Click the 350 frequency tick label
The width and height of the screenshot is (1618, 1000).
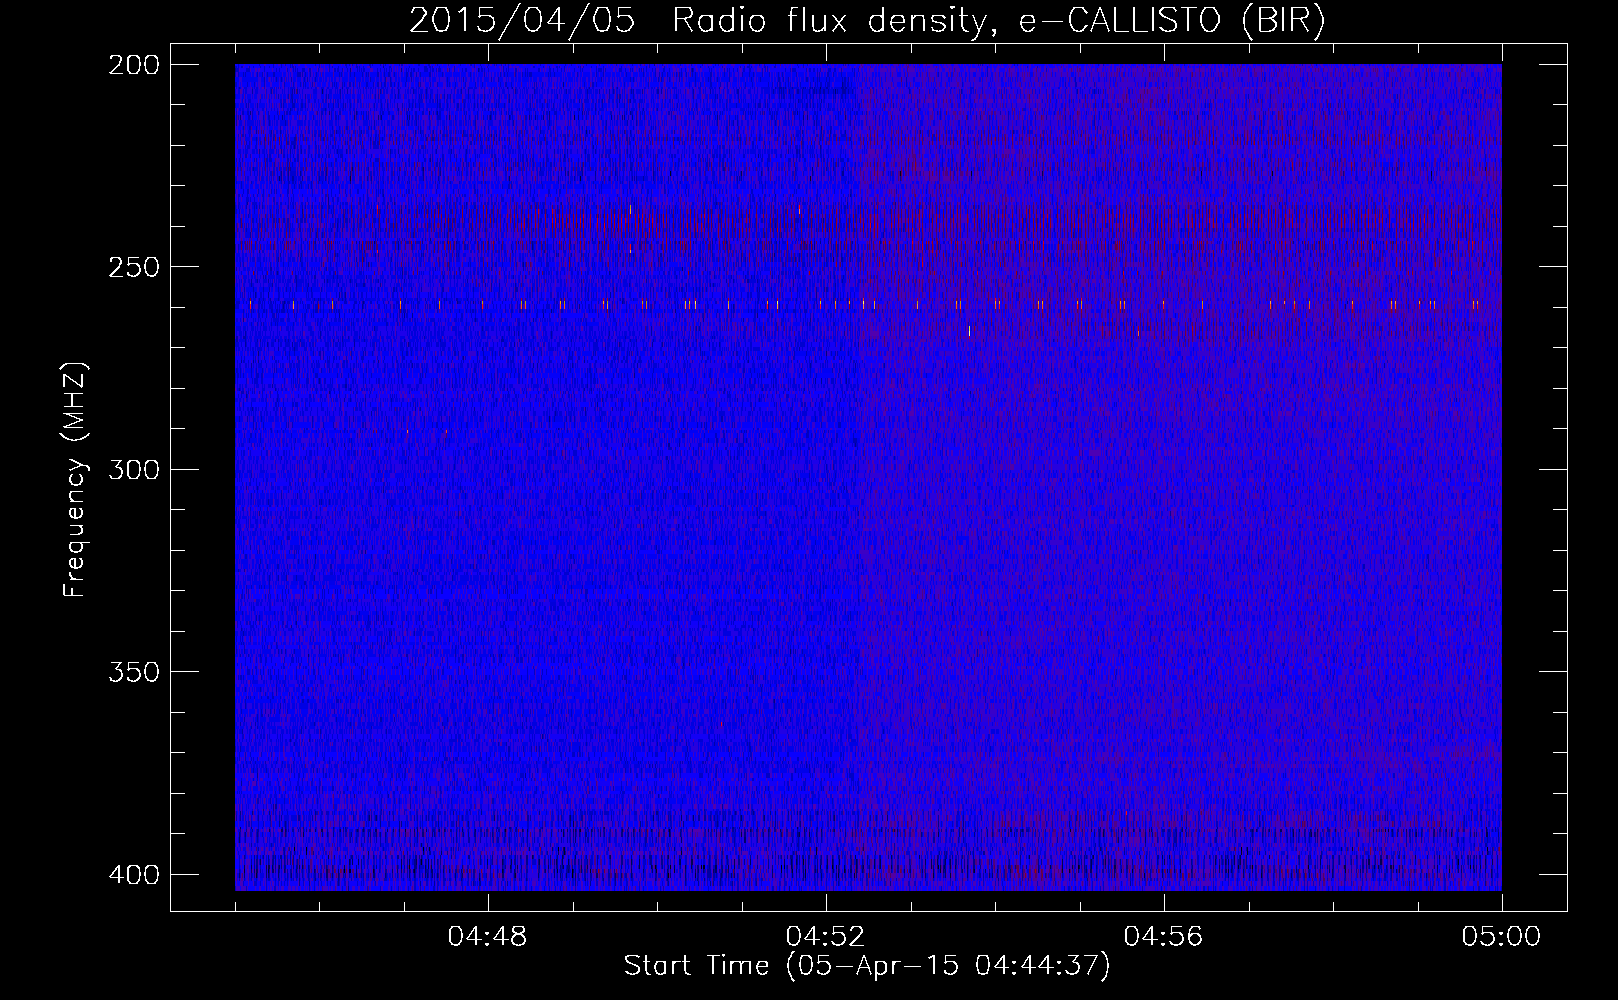(133, 671)
